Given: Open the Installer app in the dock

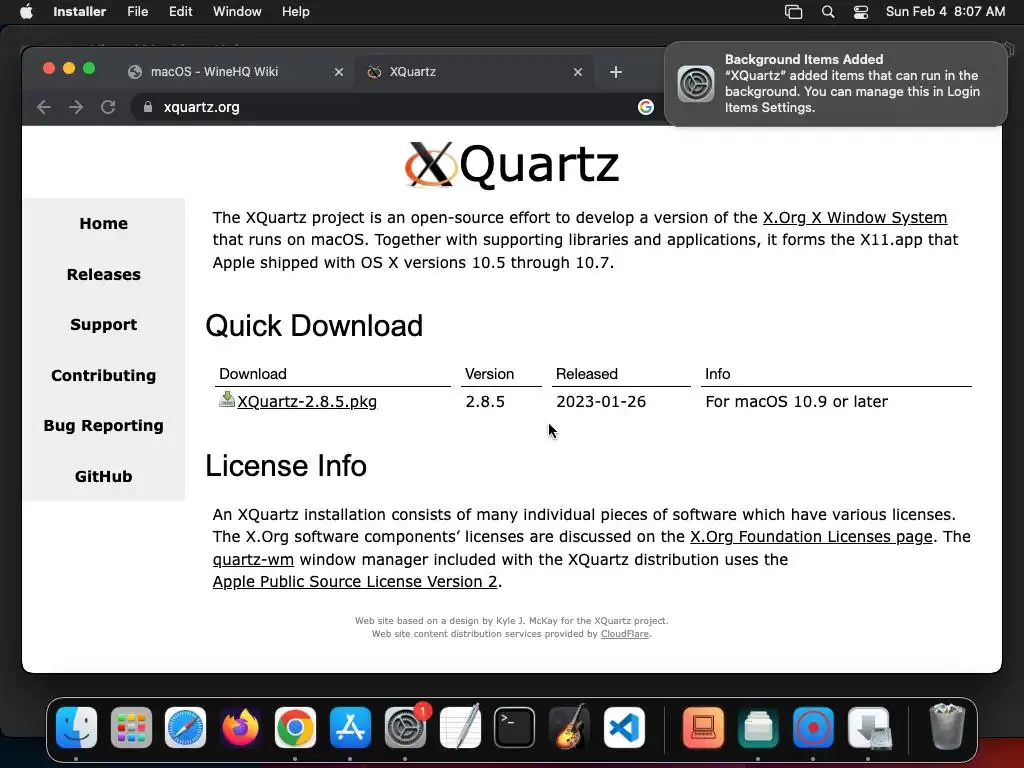Looking at the screenshot, I should point(869,728).
